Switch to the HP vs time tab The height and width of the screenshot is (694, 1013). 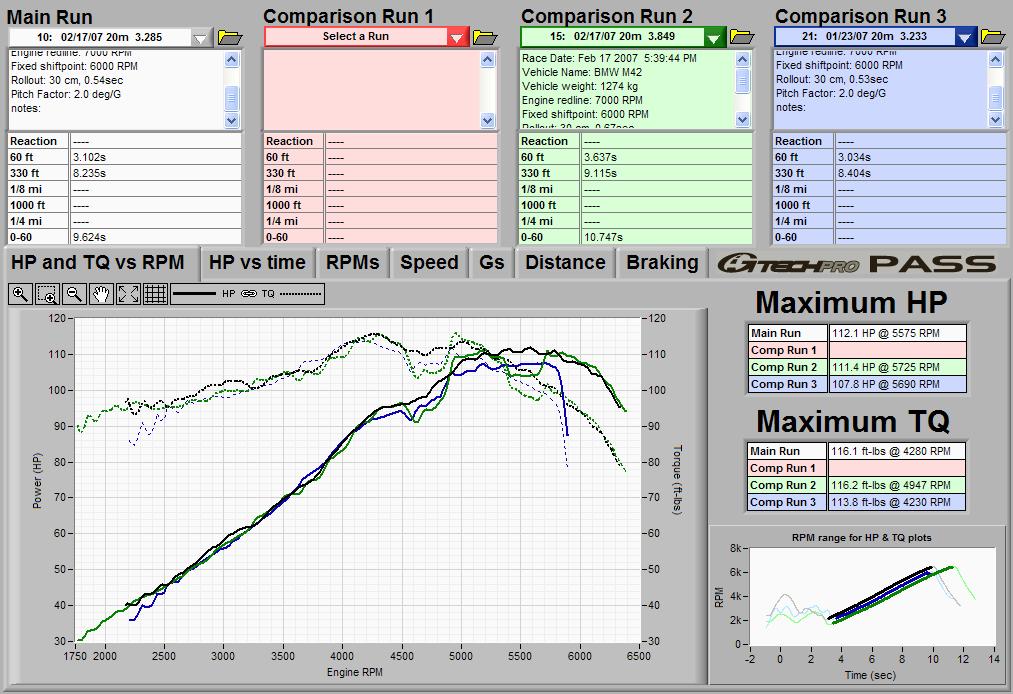[x=257, y=263]
